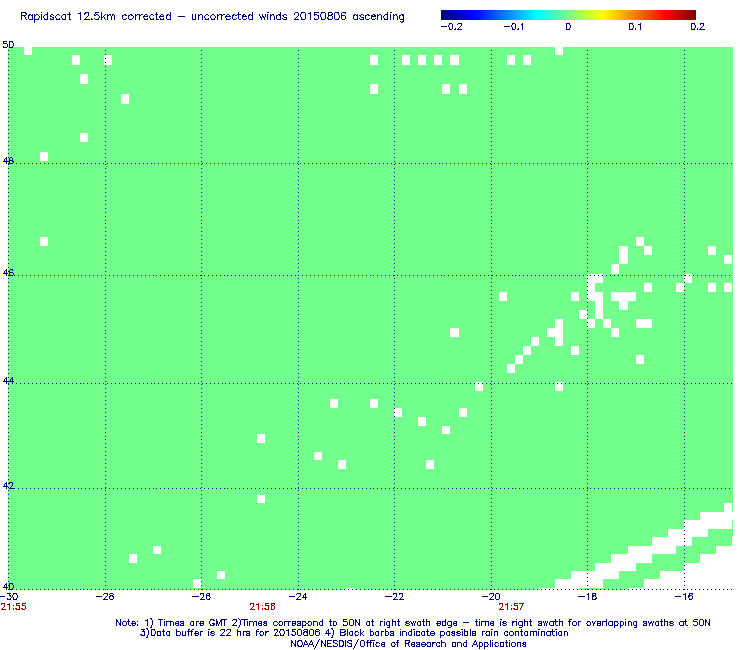Click the longitude label -20
The width and height of the screenshot is (740, 650).
[491, 597]
